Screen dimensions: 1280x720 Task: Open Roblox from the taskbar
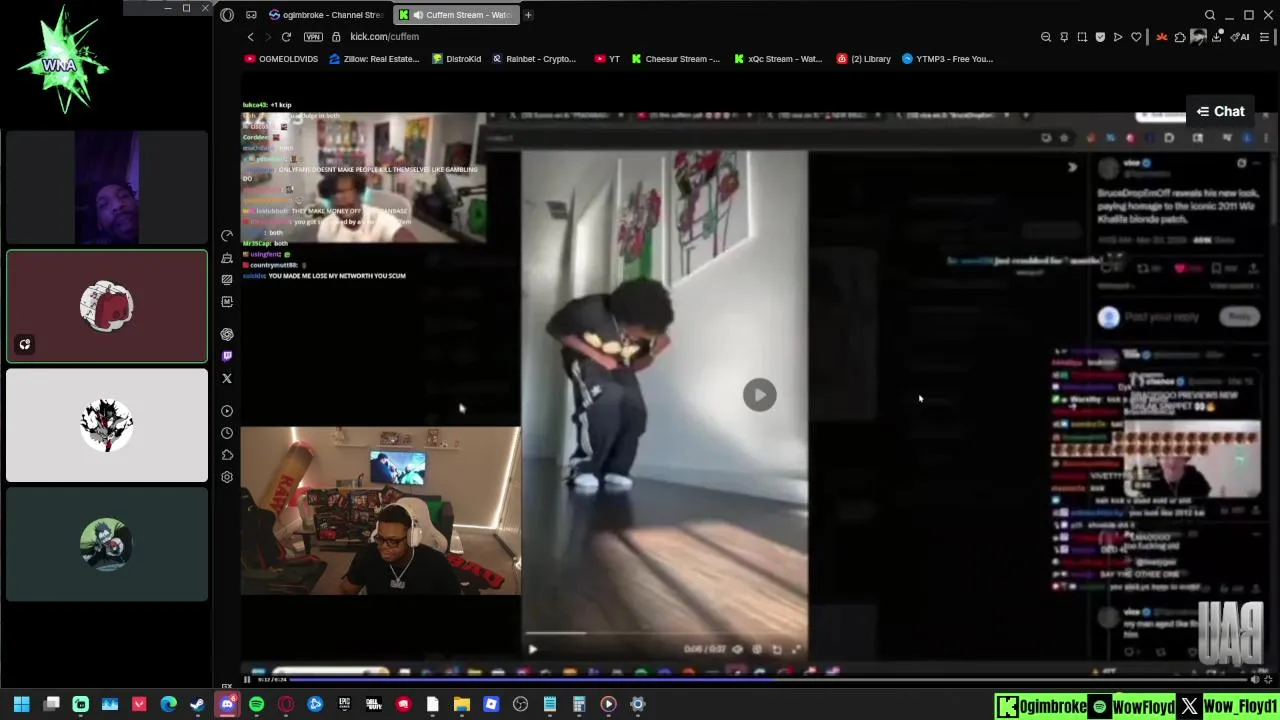491,704
